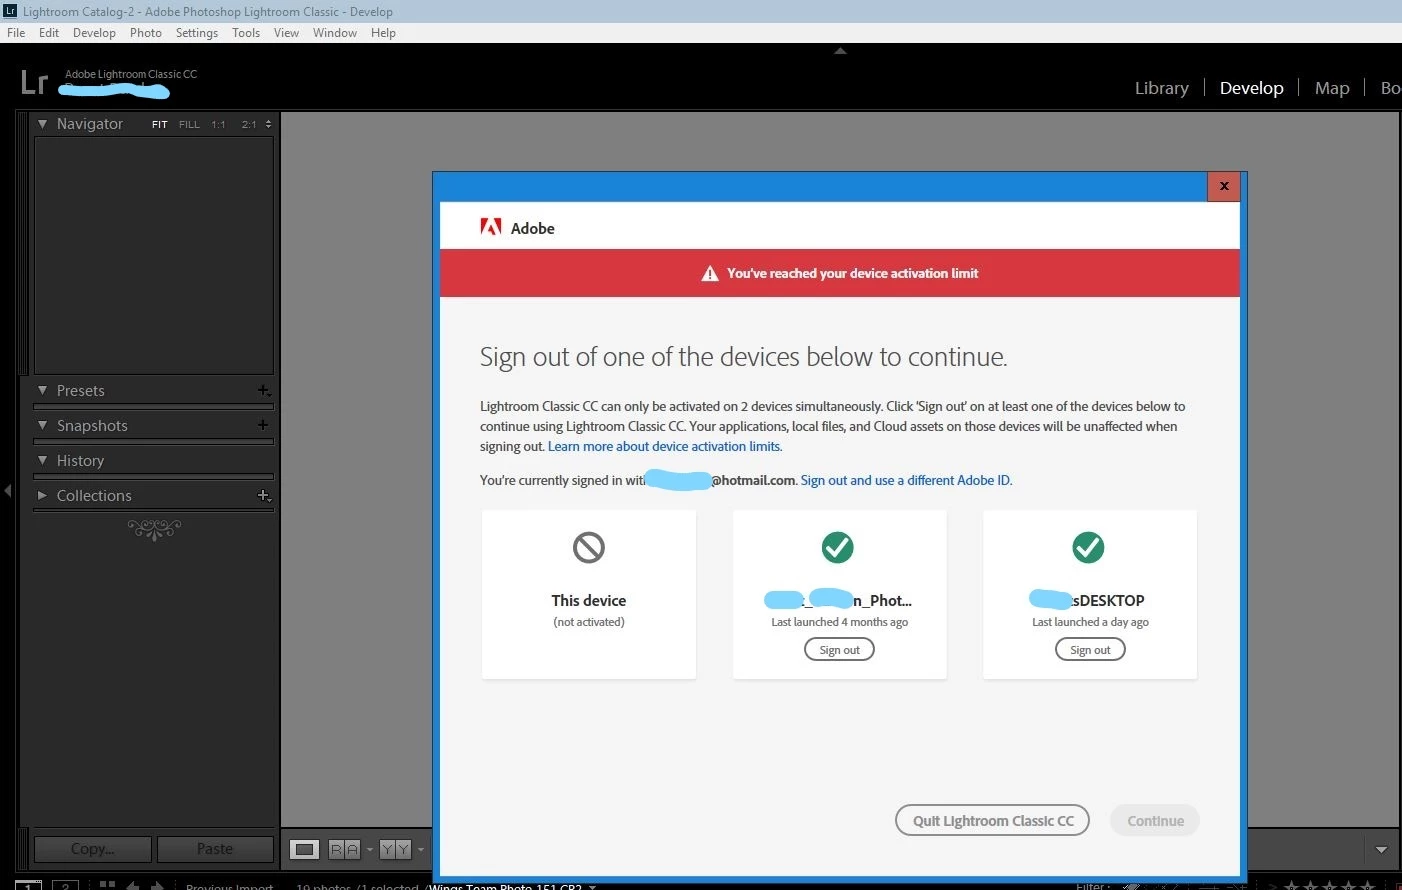Open R|A view options dropdown arrow
Viewport: 1402px width, 890px height.
click(x=370, y=849)
